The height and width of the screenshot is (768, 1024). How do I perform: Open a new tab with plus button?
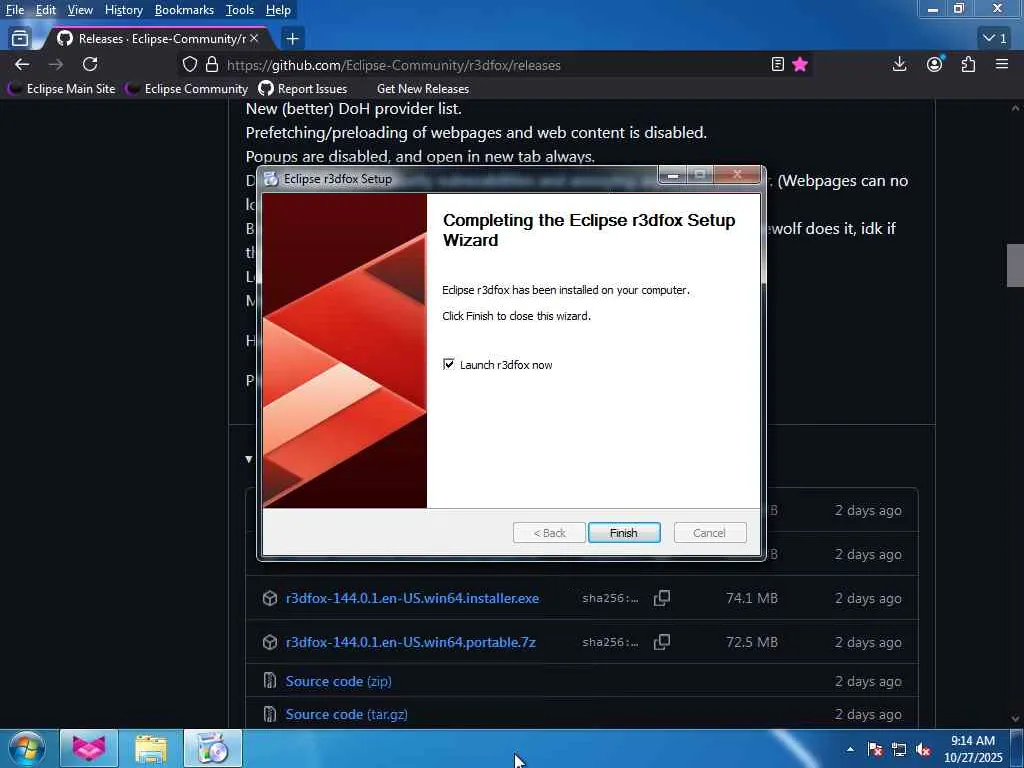pyautogui.click(x=293, y=39)
